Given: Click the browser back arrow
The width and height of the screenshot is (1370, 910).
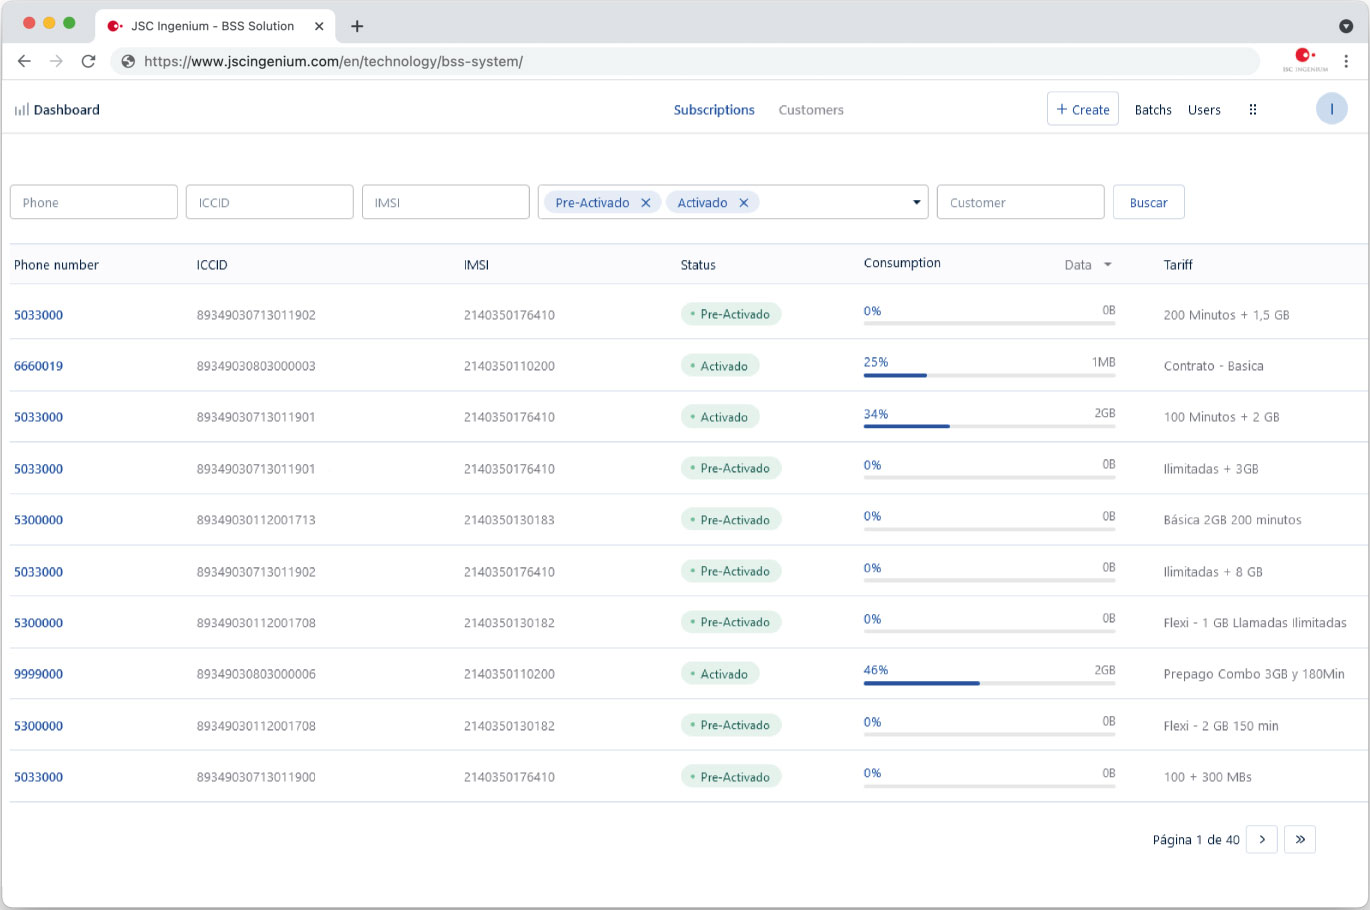Looking at the screenshot, I should coord(24,61).
